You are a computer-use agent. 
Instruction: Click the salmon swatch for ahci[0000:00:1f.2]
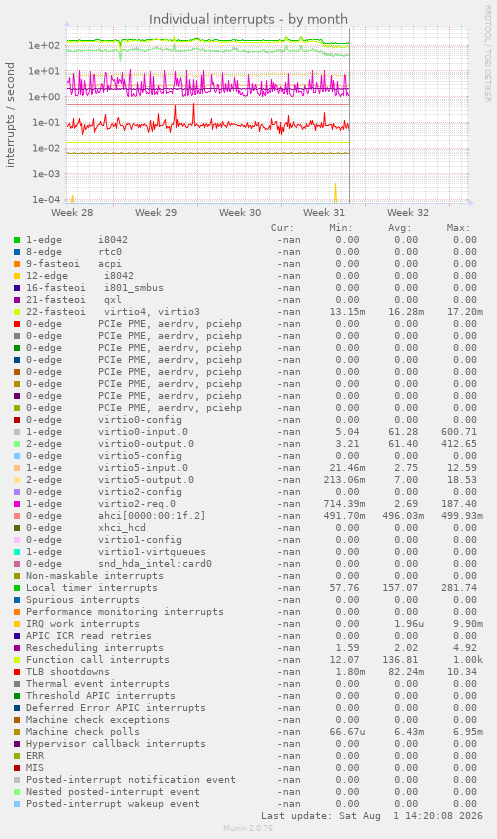coord(17,516)
